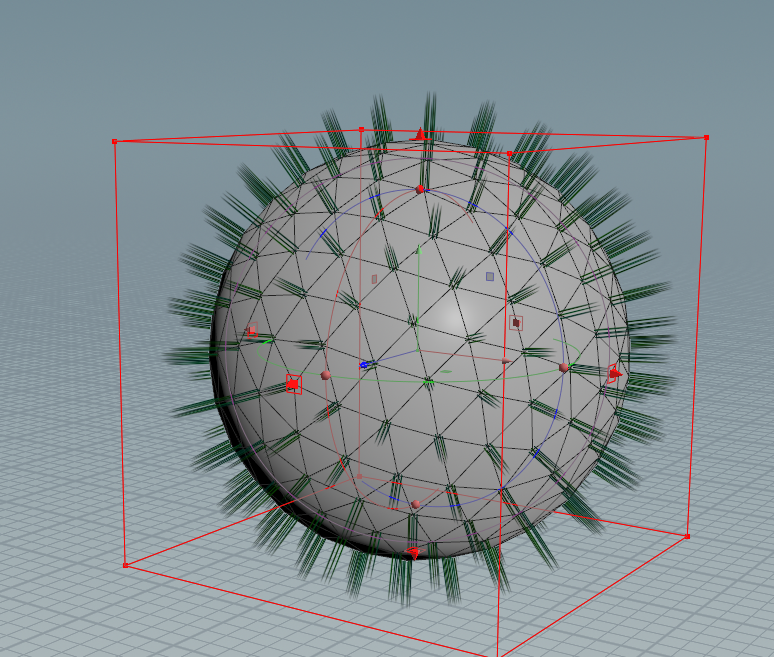Screen dimensions: 774x657
Task: Click the red cone on bounding box top
Action: 420,134
